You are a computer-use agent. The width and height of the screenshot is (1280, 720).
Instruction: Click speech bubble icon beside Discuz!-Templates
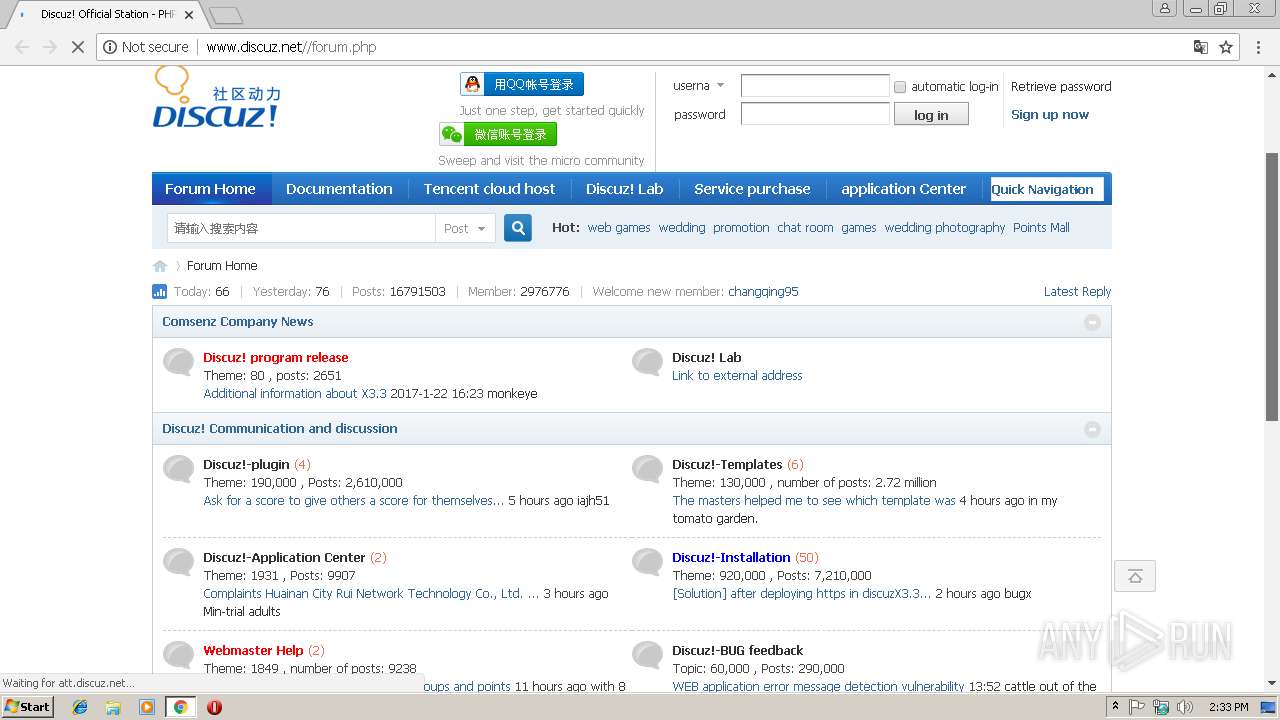647,468
